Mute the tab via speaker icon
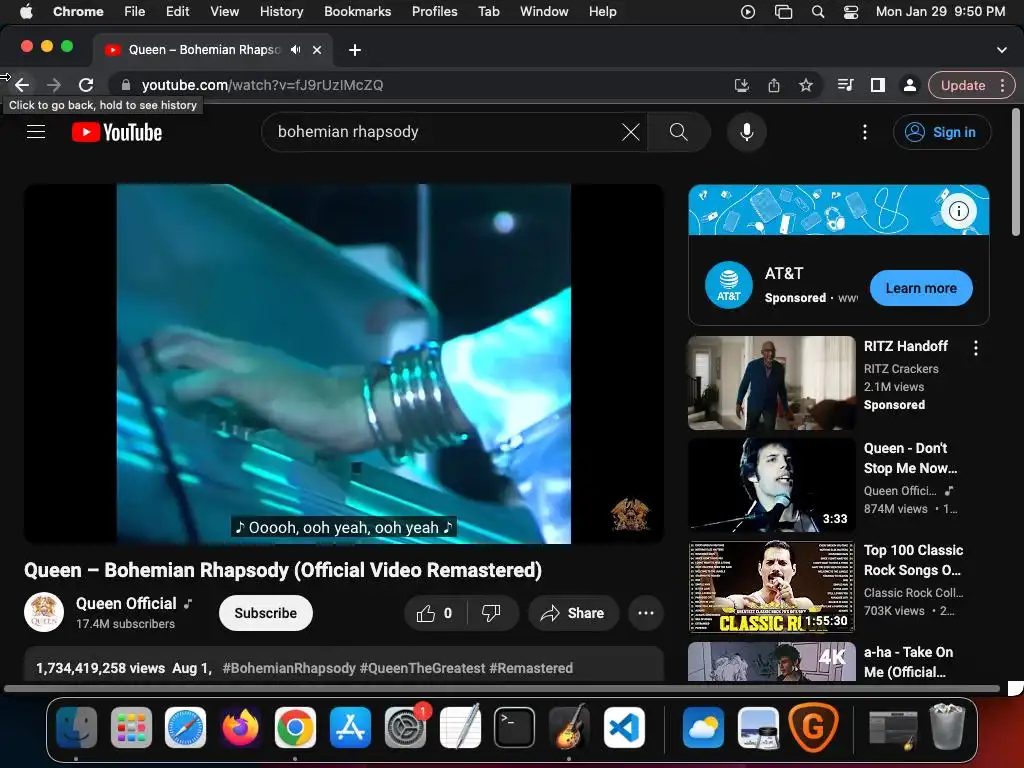Screen dimensions: 1024x768 coord(296,50)
